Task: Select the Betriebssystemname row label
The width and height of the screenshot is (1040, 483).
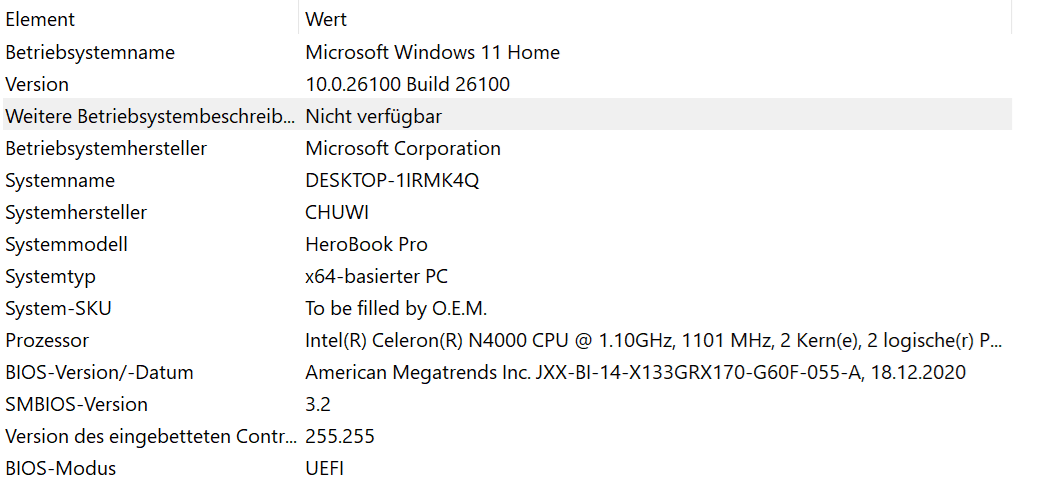Action: pyautogui.click(x=90, y=52)
